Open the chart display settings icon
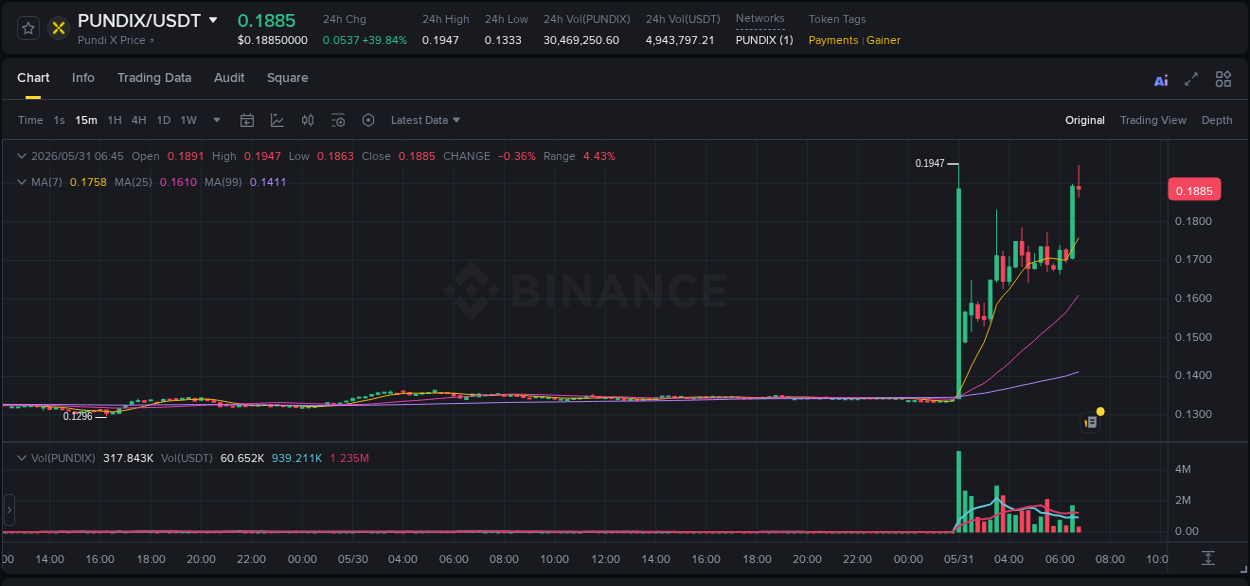The height and width of the screenshot is (586, 1250). (x=338, y=120)
